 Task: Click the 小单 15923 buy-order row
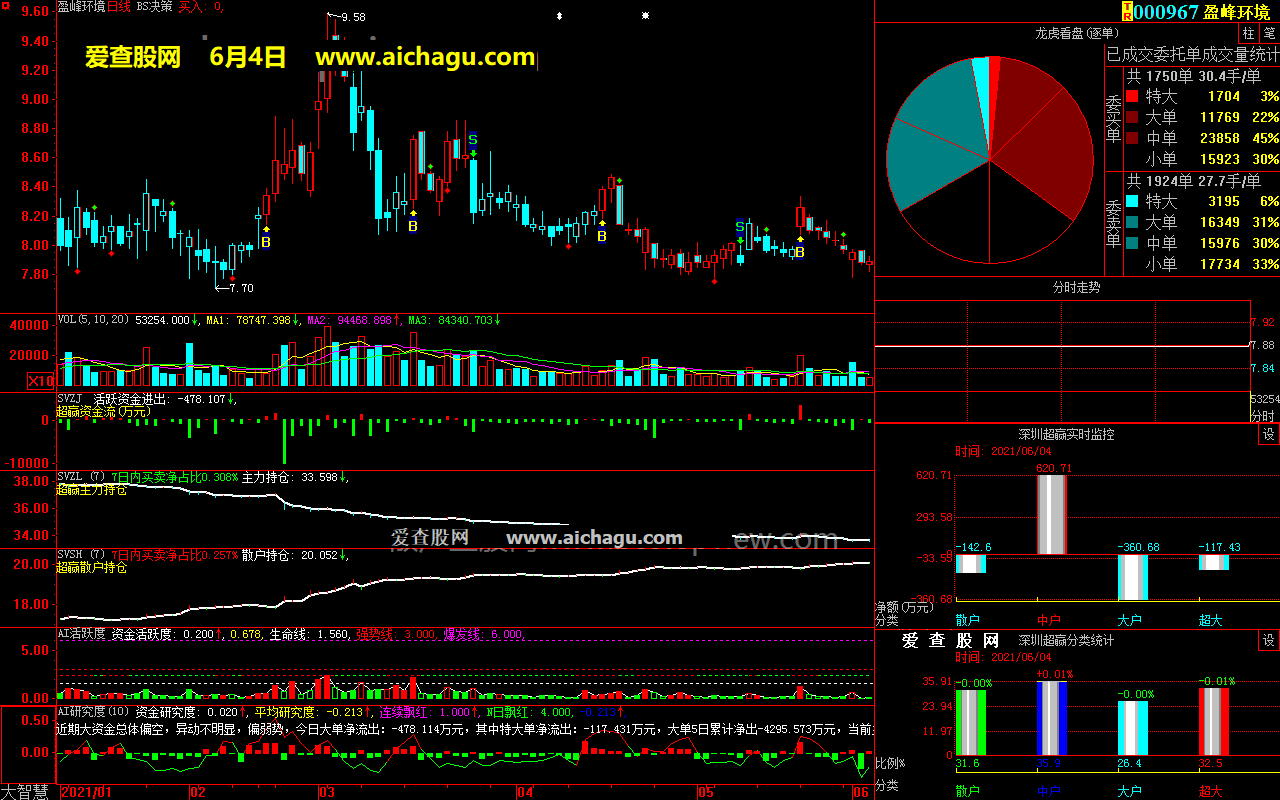pyautogui.click(x=1201, y=159)
